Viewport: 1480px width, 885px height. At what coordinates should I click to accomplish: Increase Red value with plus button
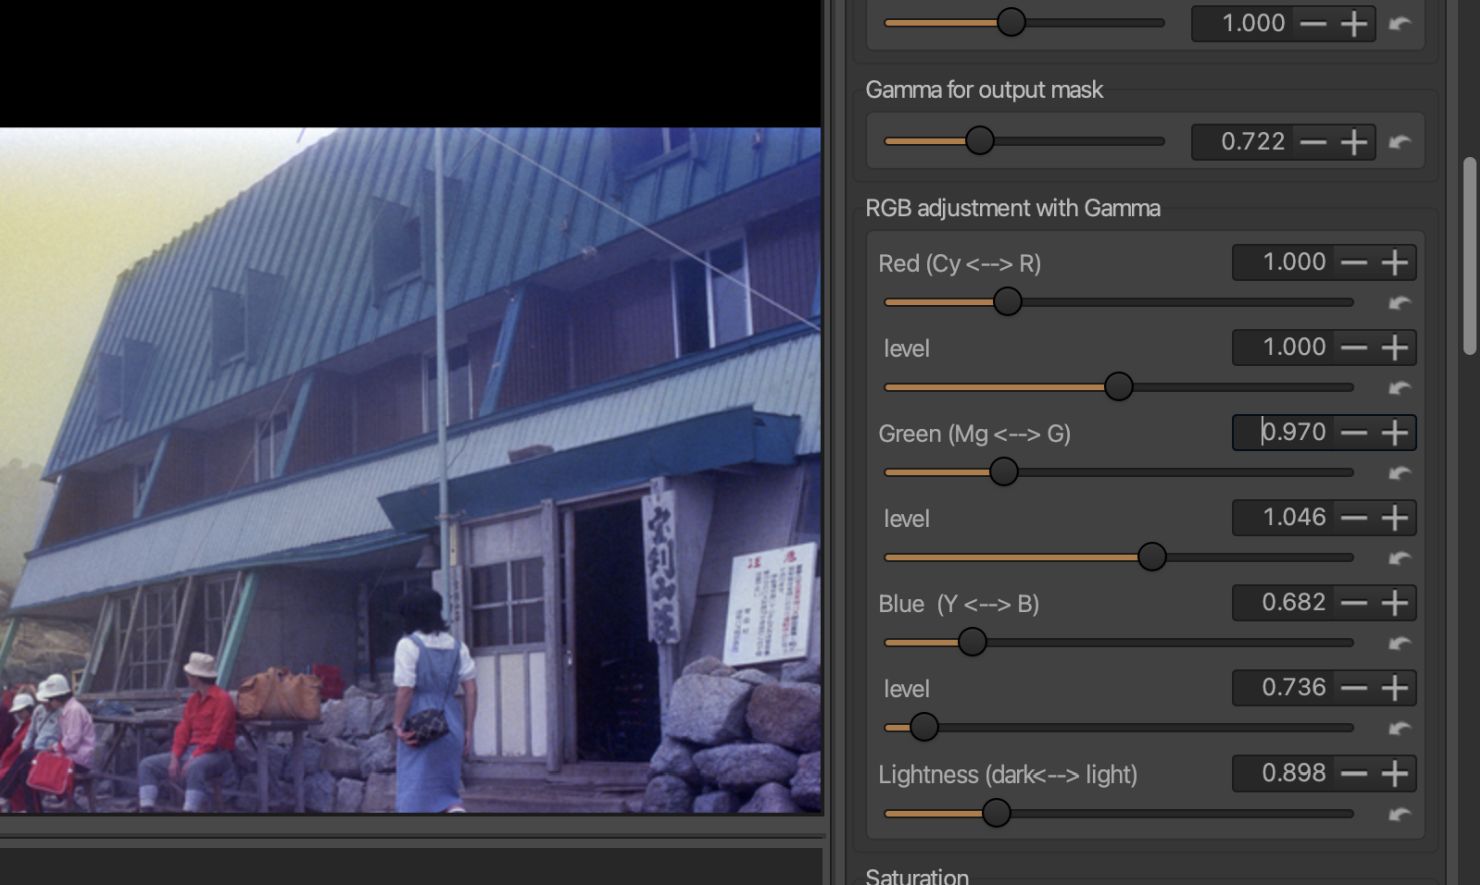(x=1395, y=263)
